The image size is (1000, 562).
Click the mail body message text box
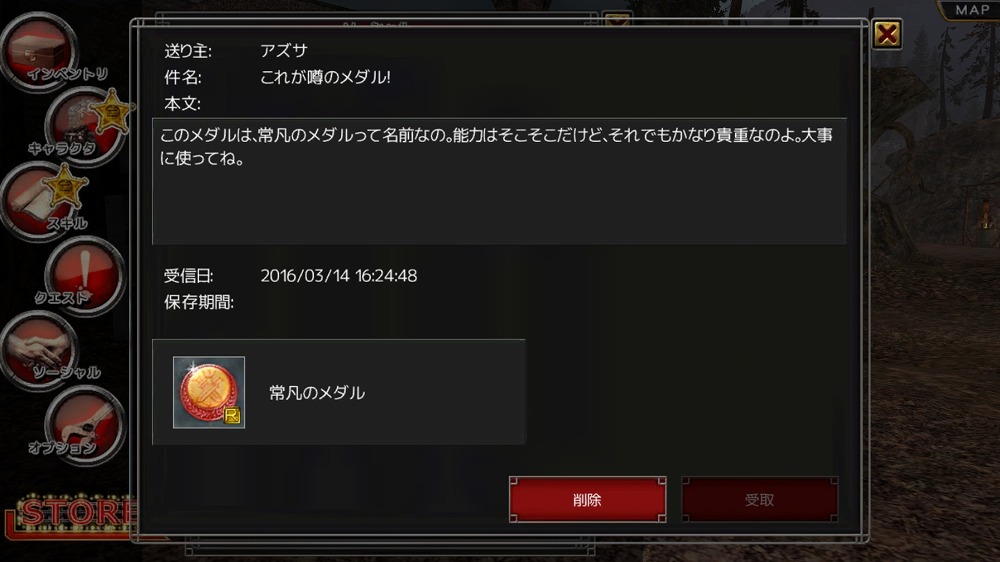pyautogui.click(x=499, y=181)
